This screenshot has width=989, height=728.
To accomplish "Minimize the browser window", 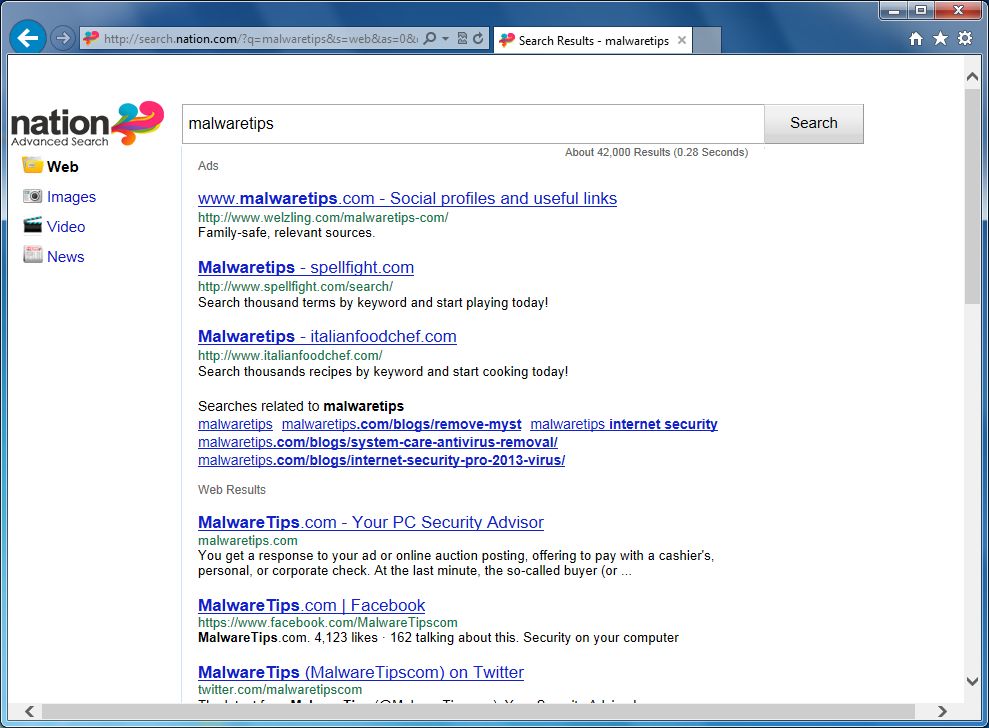I will click(x=893, y=11).
